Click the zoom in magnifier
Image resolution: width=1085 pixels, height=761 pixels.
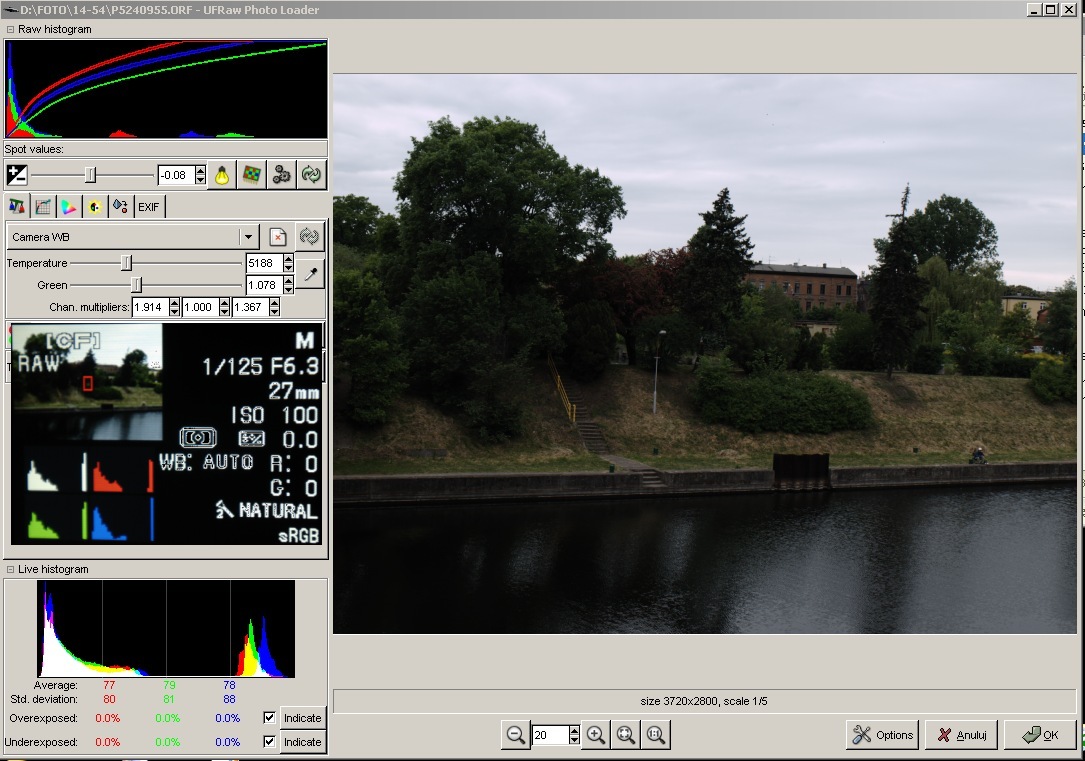click(596, 735)
